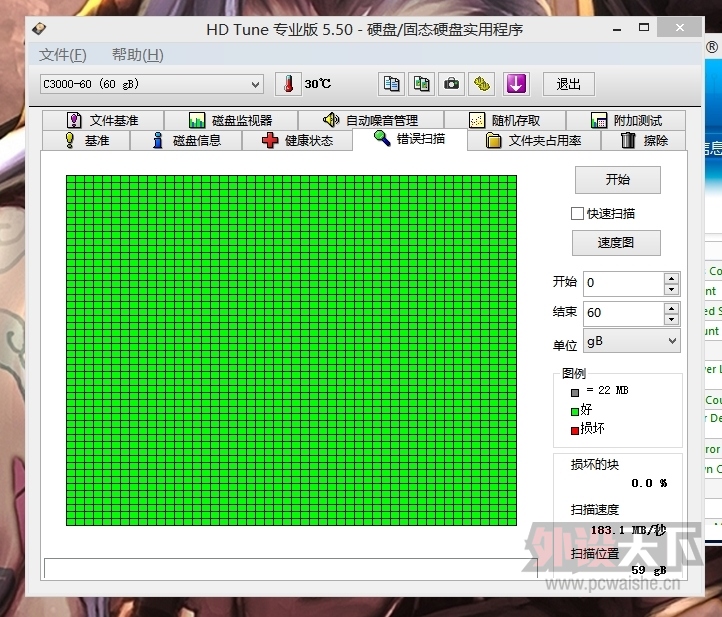
Task: Open the 磁盘信息 tab
Action: 186,140
